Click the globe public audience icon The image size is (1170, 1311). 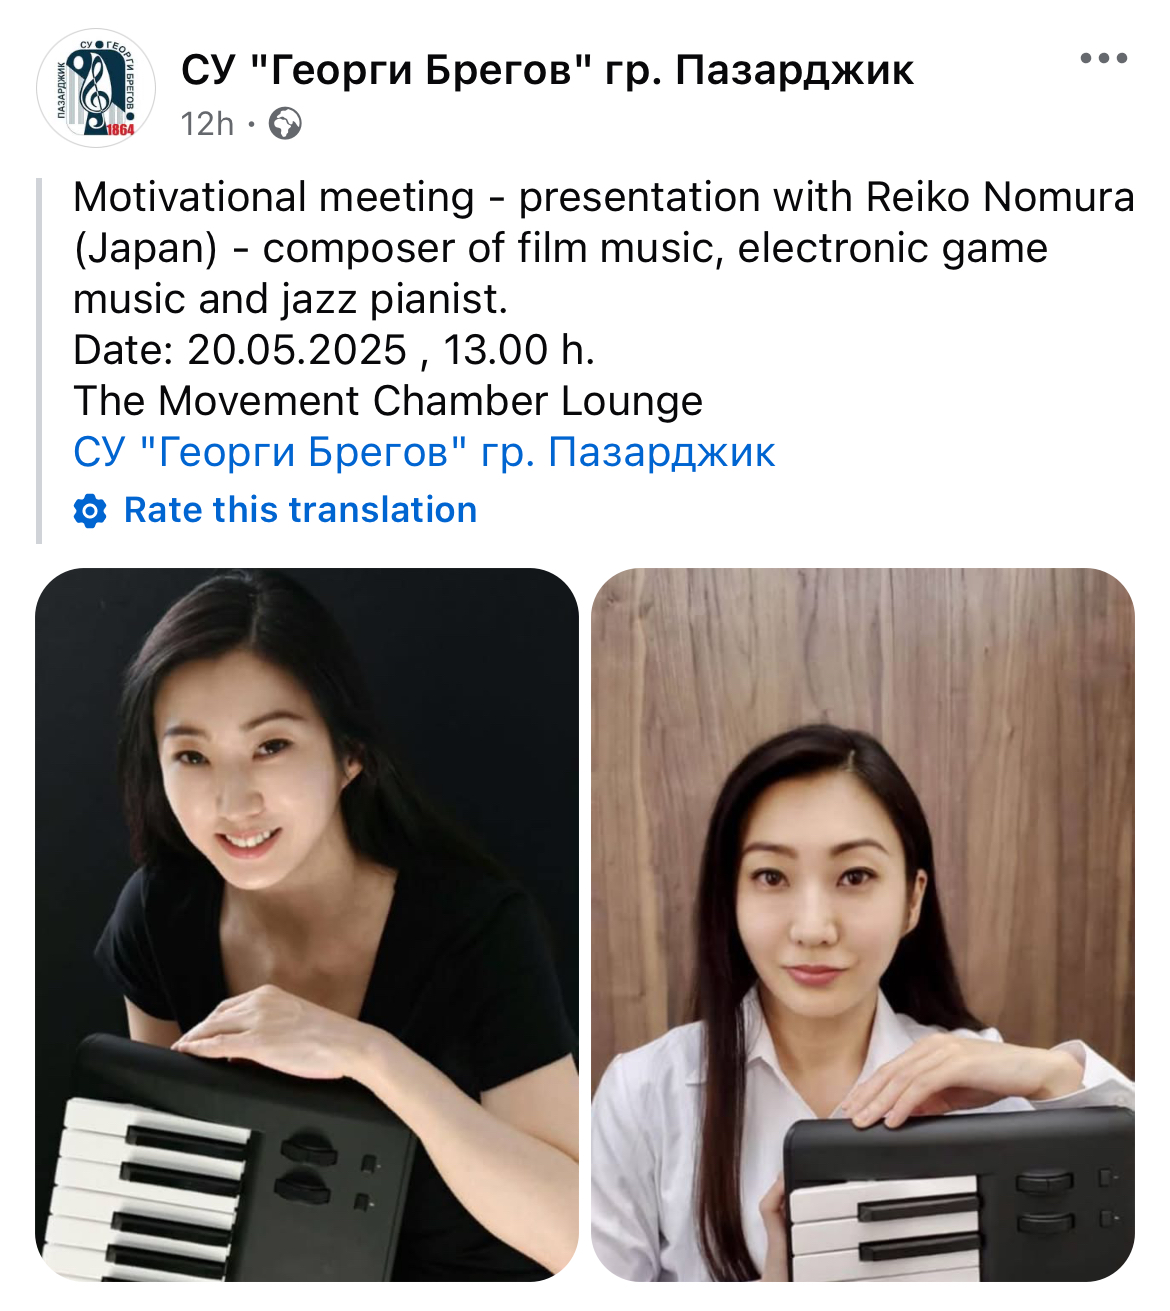point(285,124)
